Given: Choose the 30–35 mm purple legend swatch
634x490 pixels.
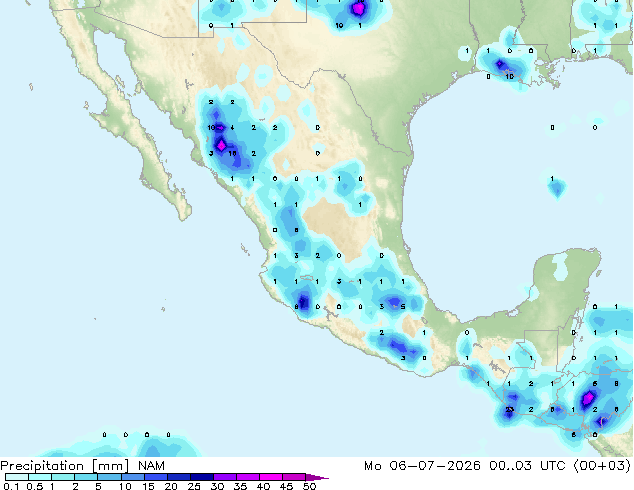Looking at the screenshot, I should coord(225,477).
